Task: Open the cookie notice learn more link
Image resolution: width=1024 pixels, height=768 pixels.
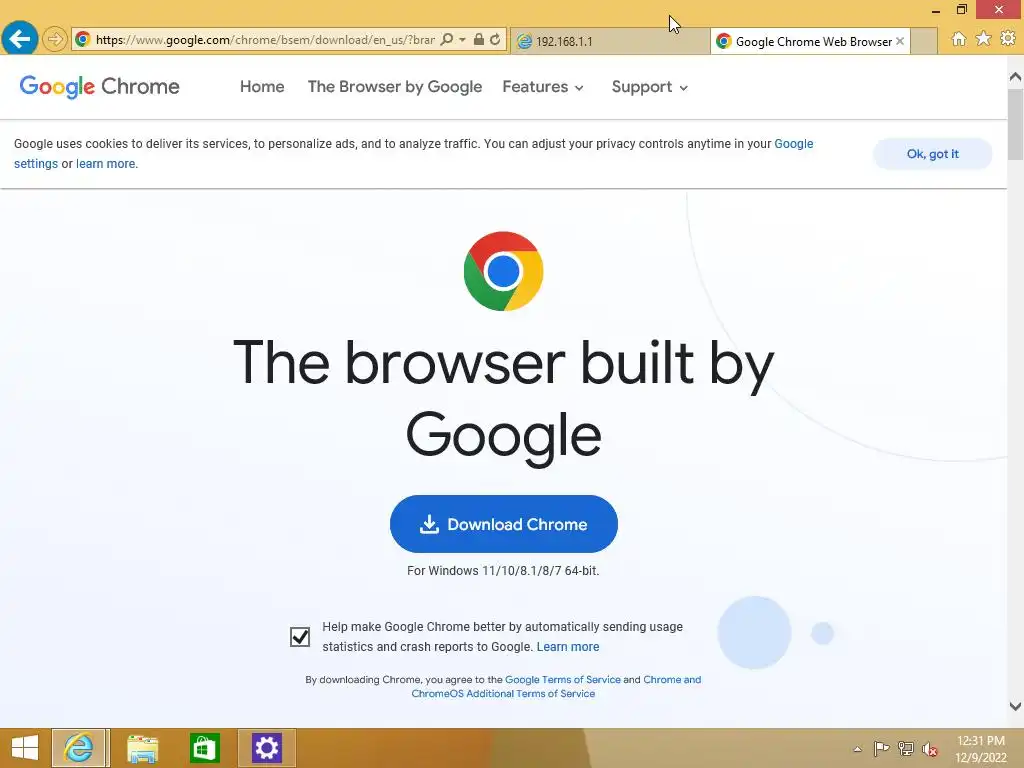Action: (106, 164)
